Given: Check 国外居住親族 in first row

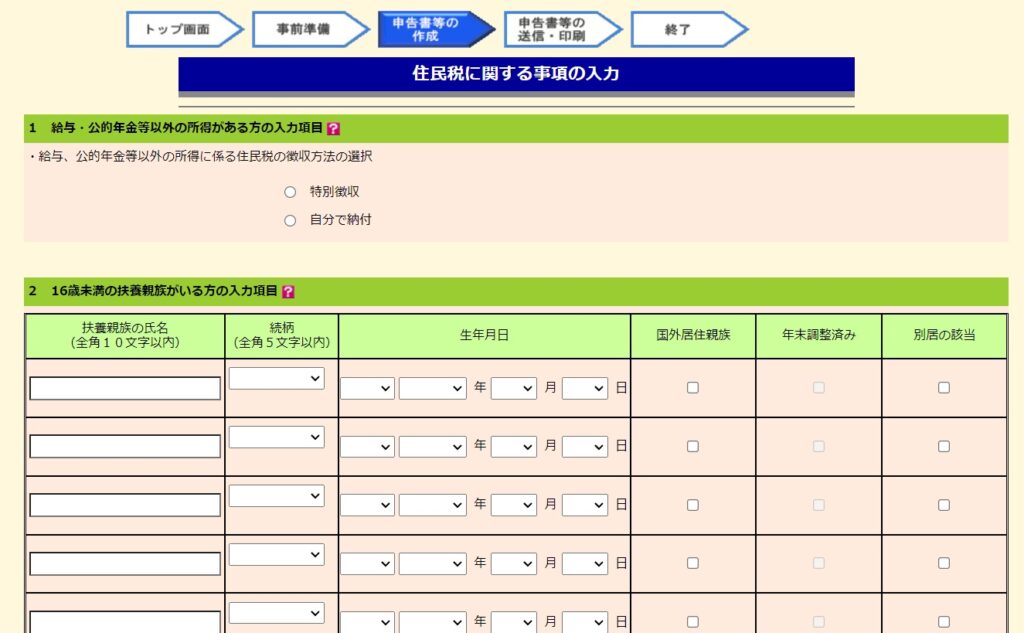Looking at the screenshot, I should [693, 388].
